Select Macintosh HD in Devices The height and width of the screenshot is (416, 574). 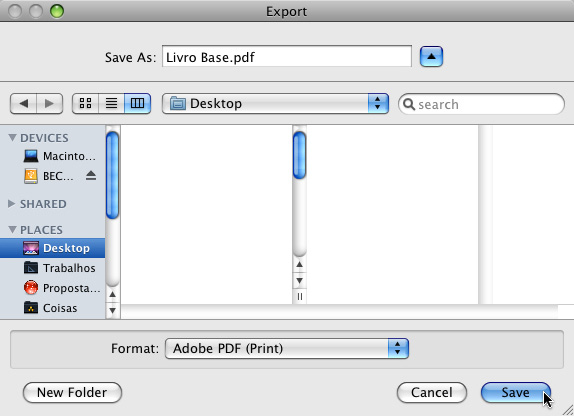59,156
